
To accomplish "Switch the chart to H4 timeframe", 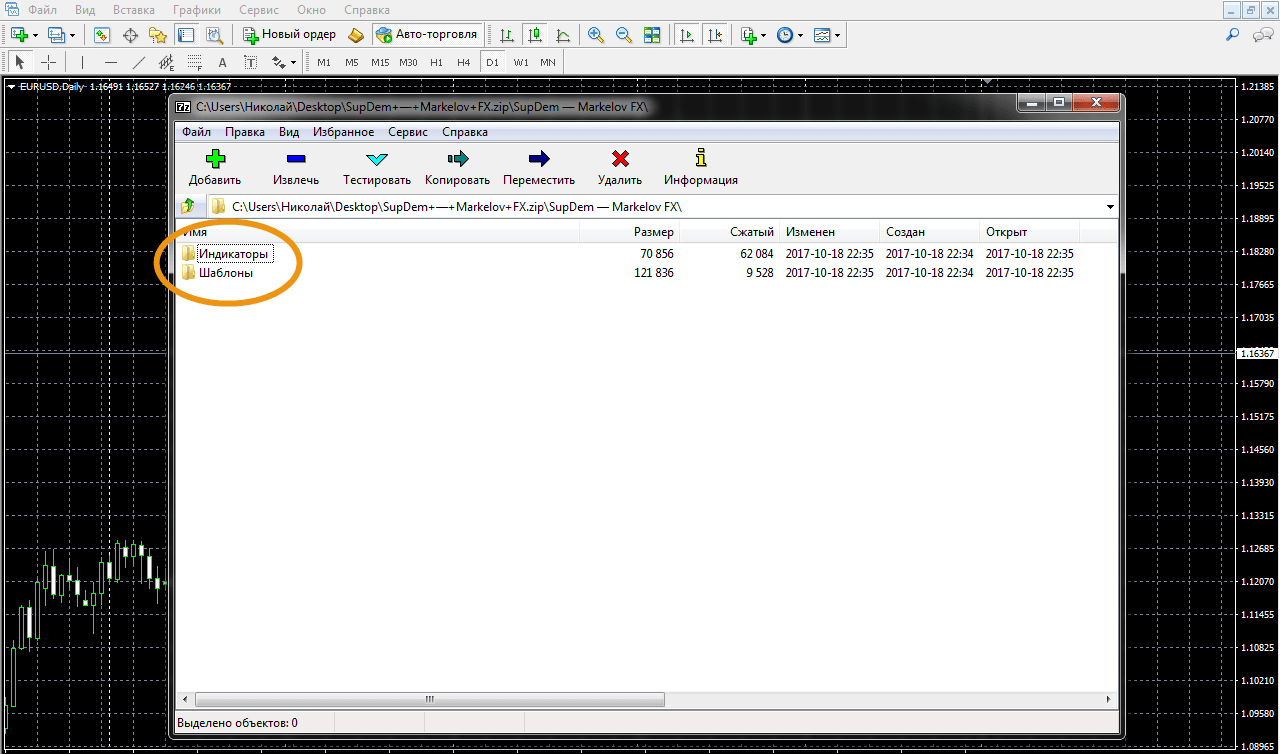I will click(463, 62).
